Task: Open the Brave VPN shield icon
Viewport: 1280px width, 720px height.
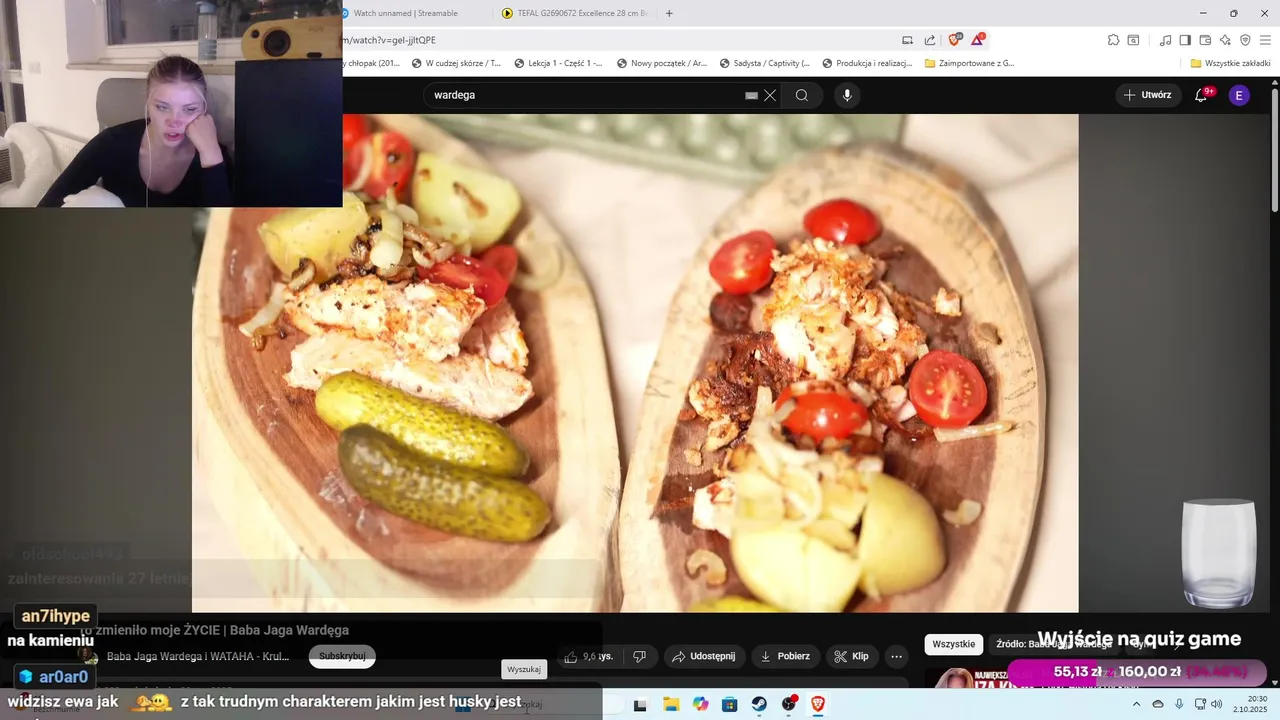Action: (1245, 40)
